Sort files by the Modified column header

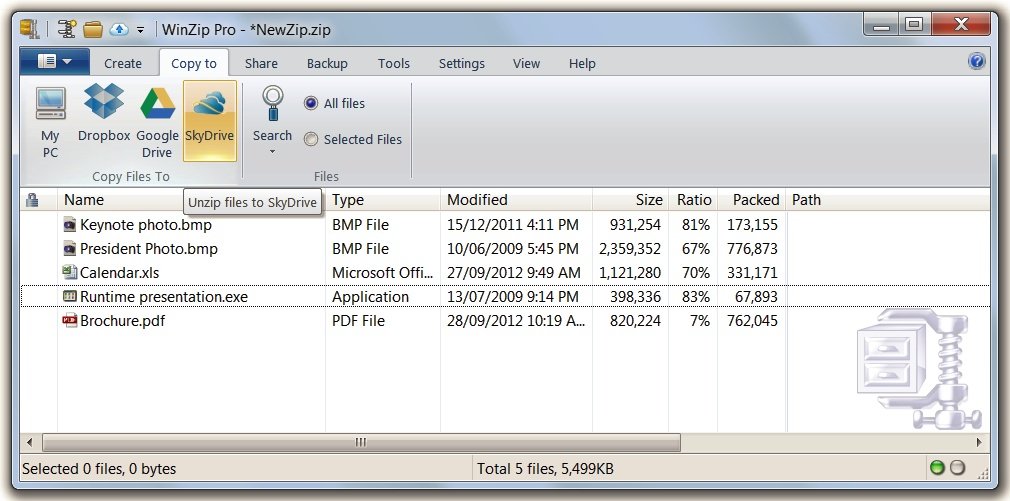click(x=477, y=200)
